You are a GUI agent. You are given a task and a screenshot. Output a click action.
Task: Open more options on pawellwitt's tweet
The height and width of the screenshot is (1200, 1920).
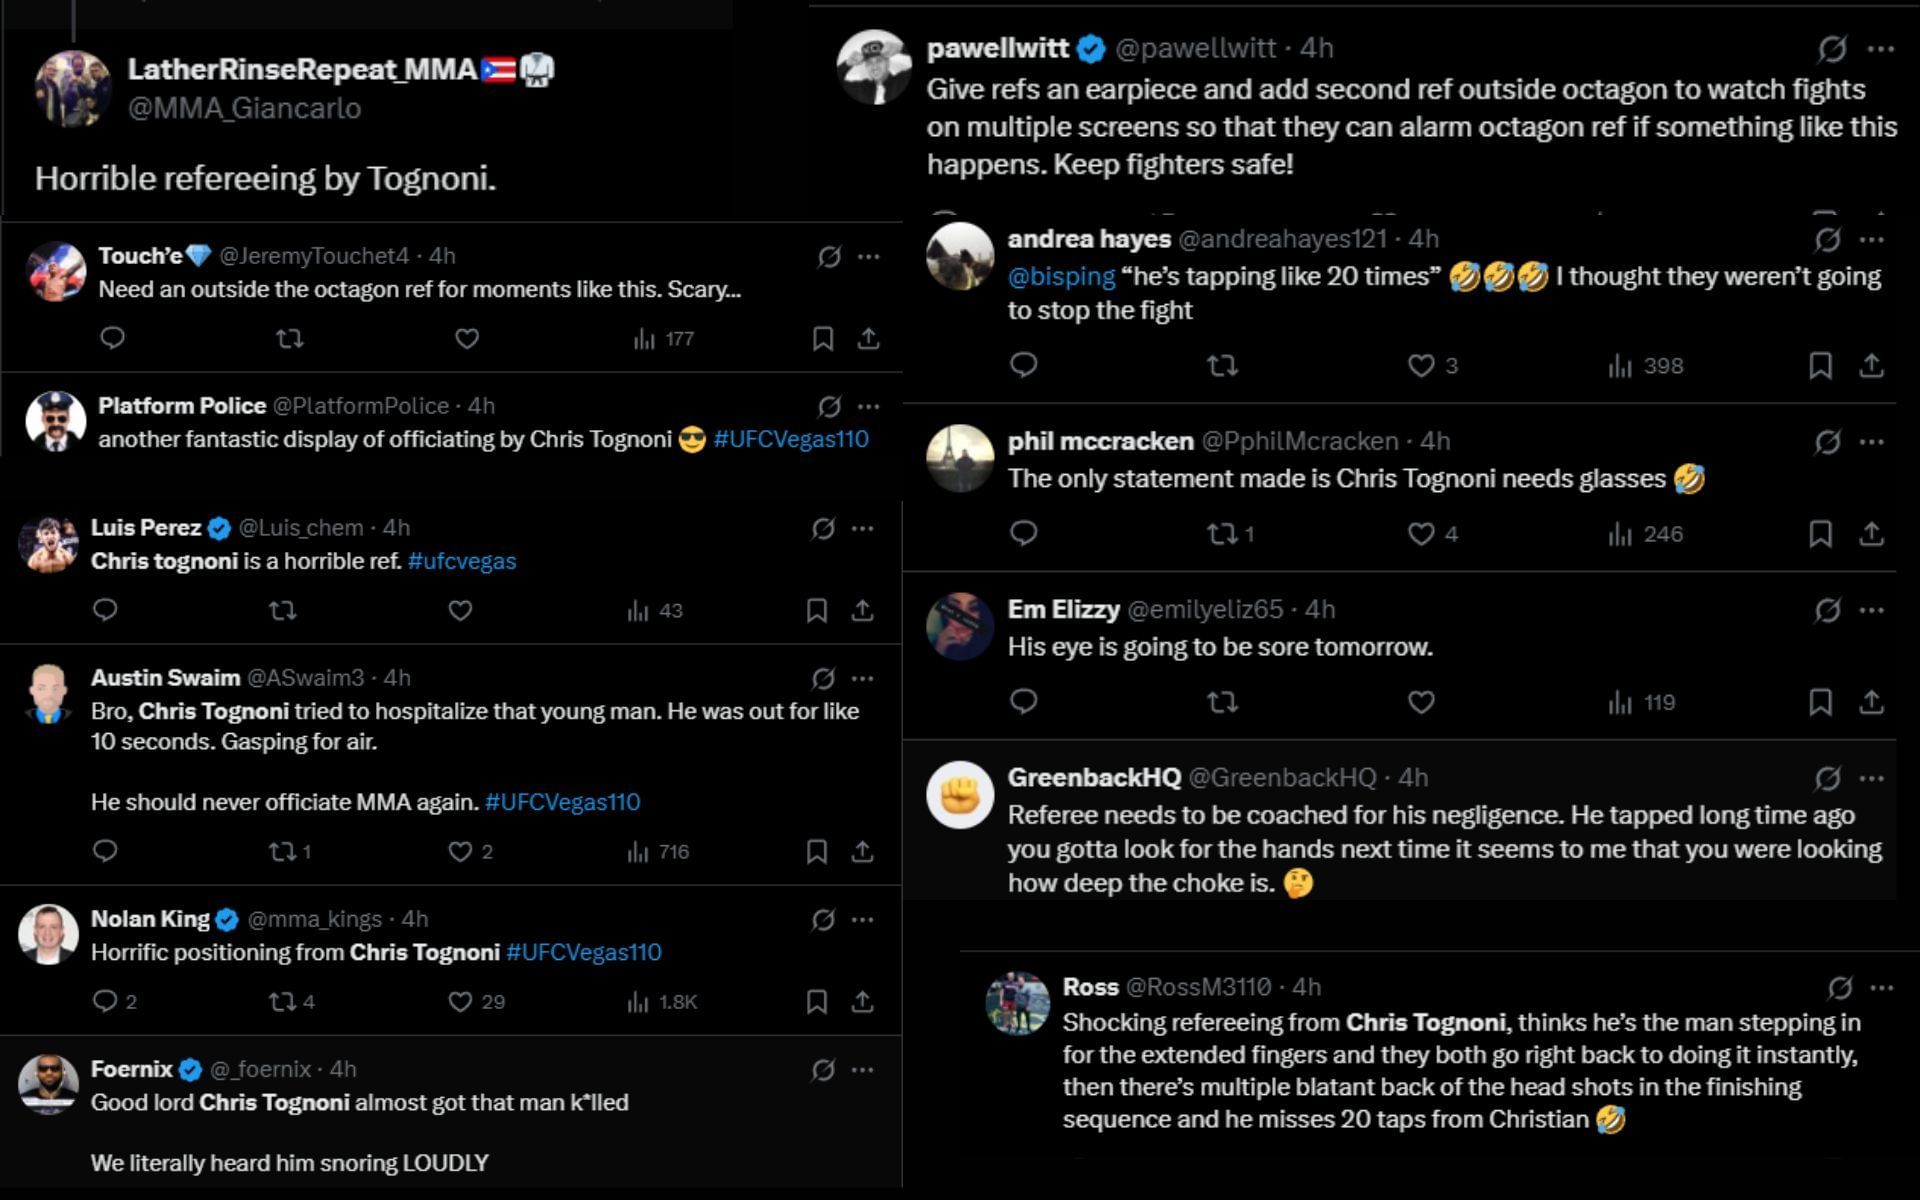(1882, 48)
